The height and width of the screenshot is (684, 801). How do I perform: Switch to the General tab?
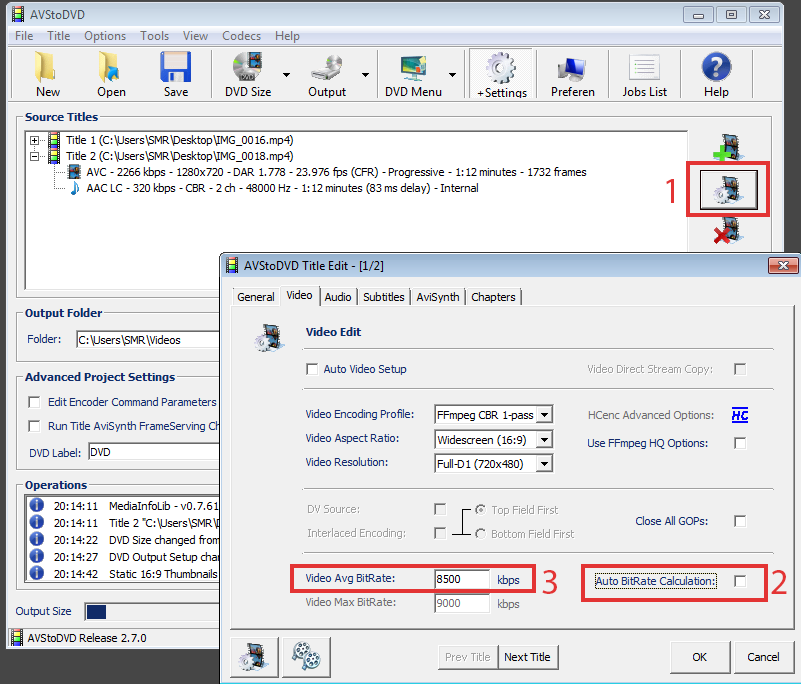[255, 297]
